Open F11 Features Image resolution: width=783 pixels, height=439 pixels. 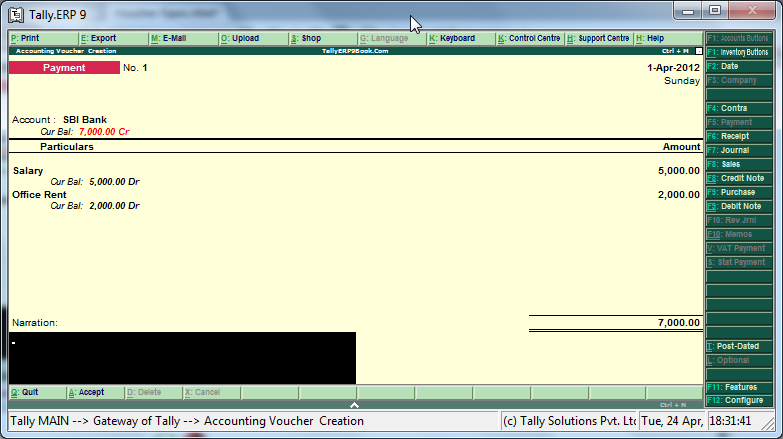(x=739, y=387)
